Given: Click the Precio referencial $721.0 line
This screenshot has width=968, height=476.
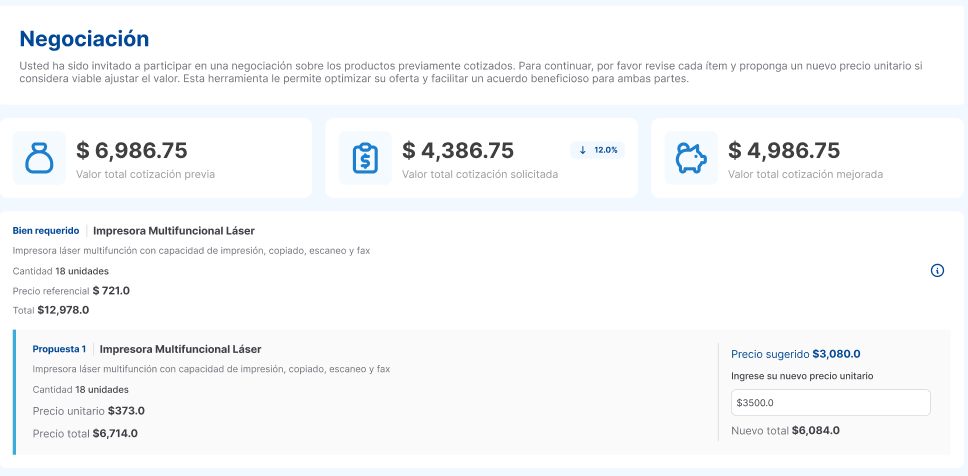Looking at the screenshot, I should click(71, 290).
